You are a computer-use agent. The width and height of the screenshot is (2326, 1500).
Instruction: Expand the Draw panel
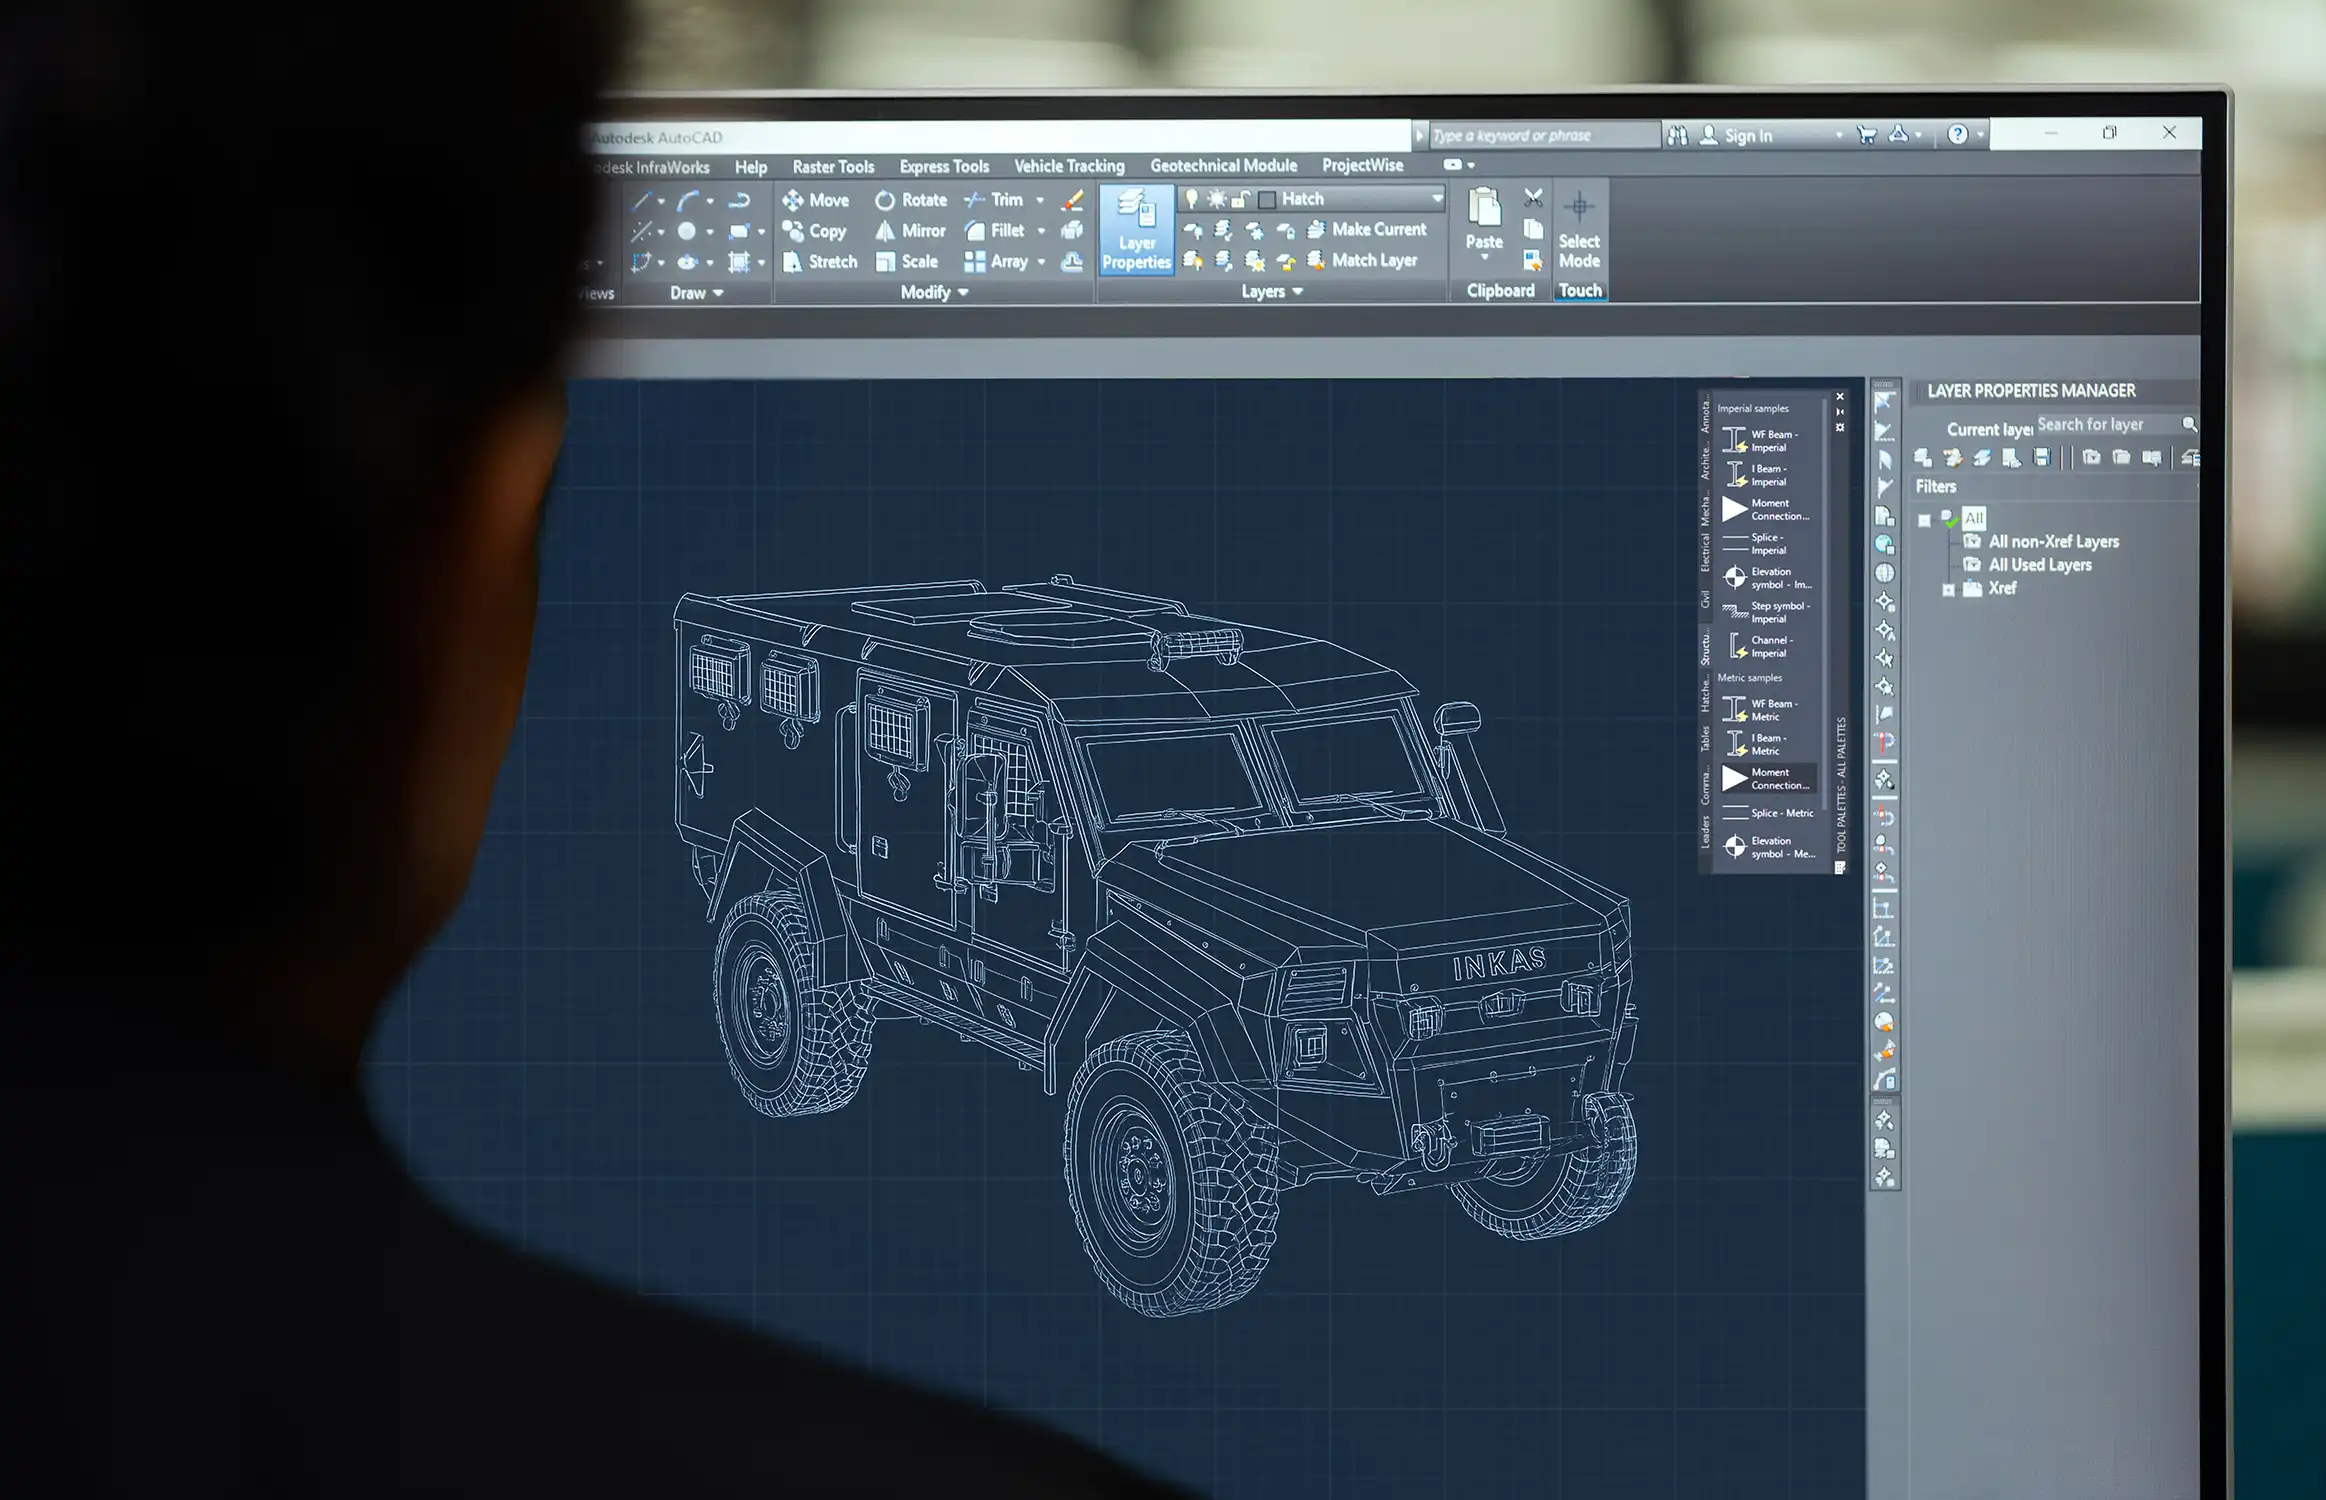tap(696, 293)
